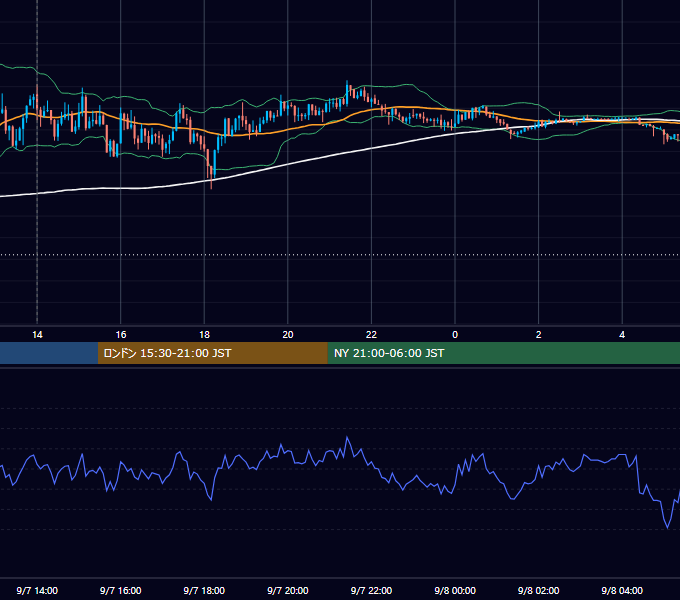Click the NY session band 21:00-06:00 JST
The image size is (680, 600).
coord(503,353)
